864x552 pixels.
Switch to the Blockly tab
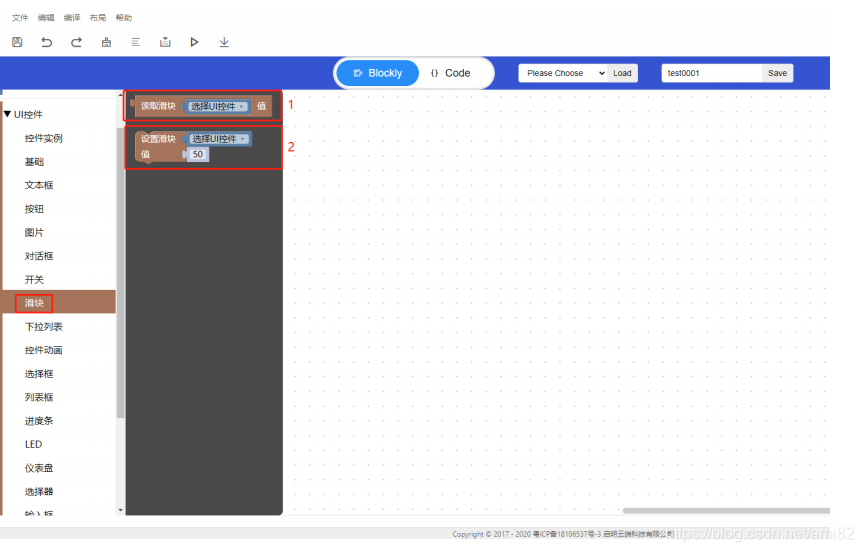pos(377,73)
